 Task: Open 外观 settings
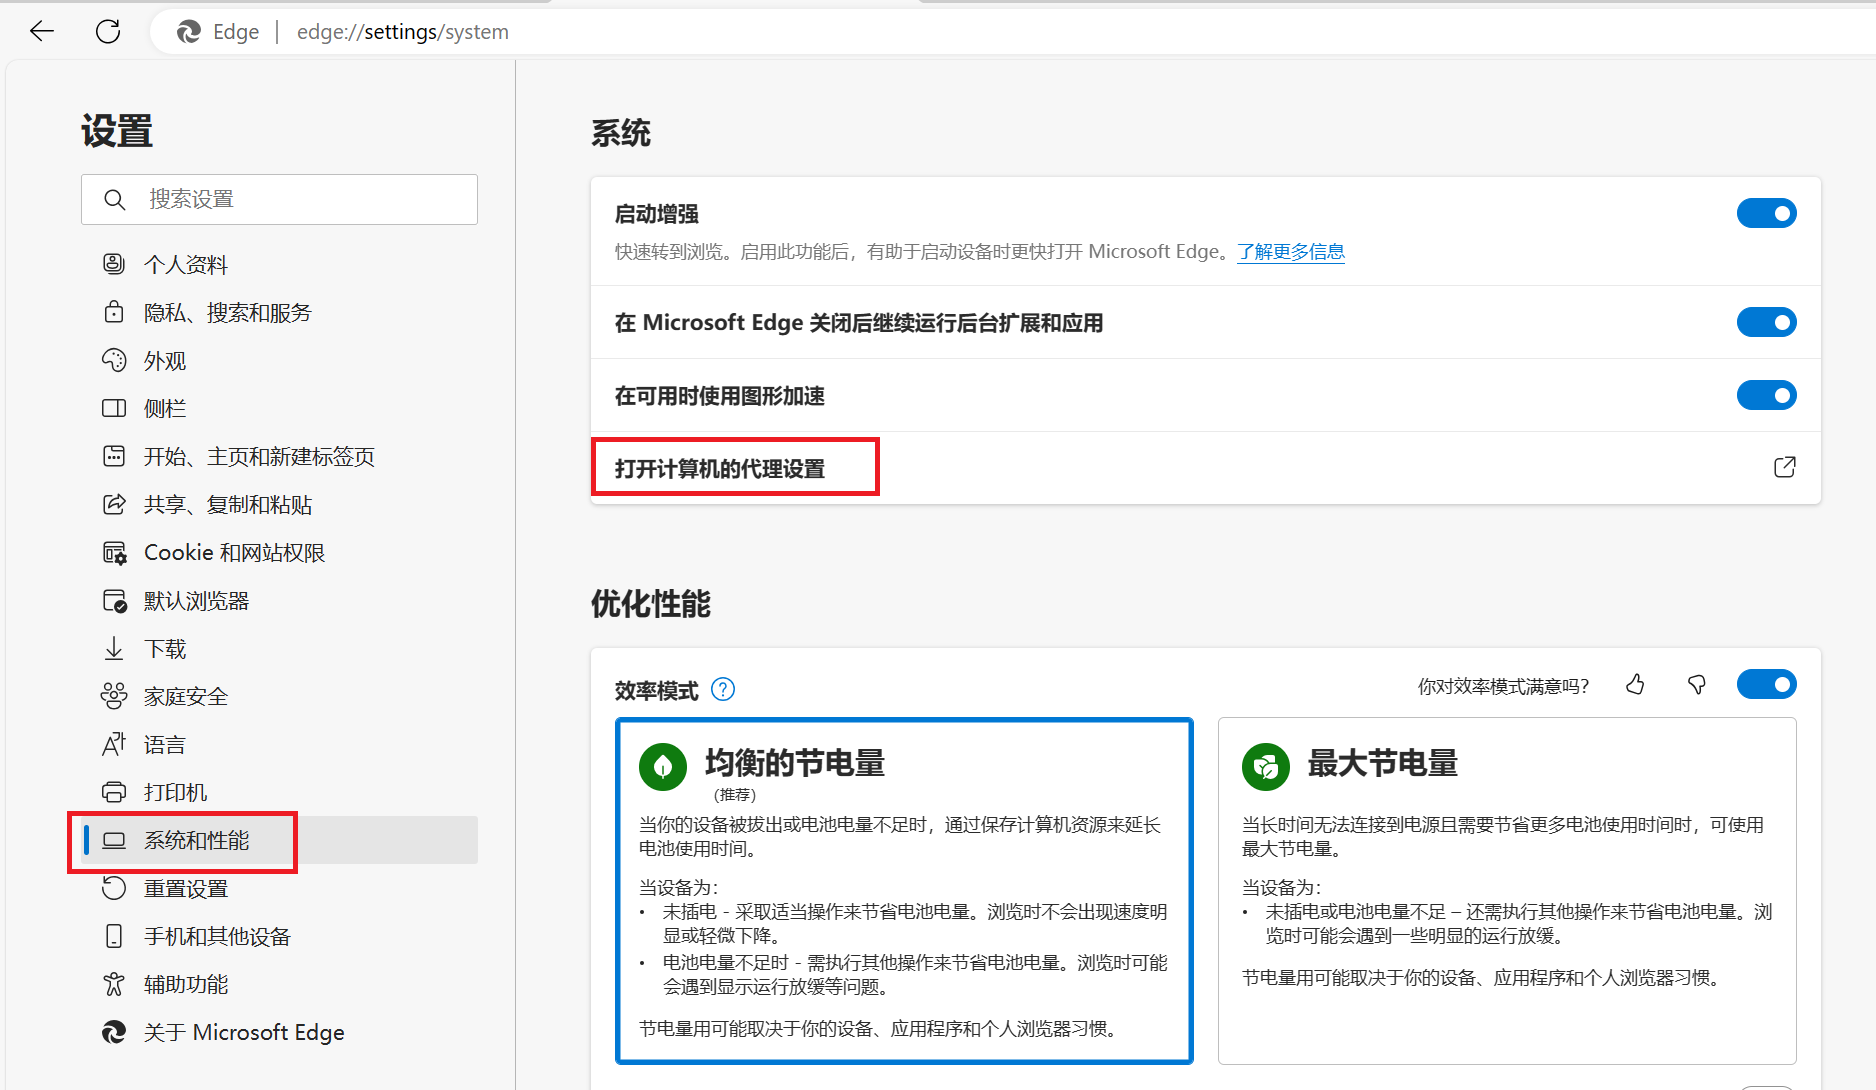click(280, 360)
